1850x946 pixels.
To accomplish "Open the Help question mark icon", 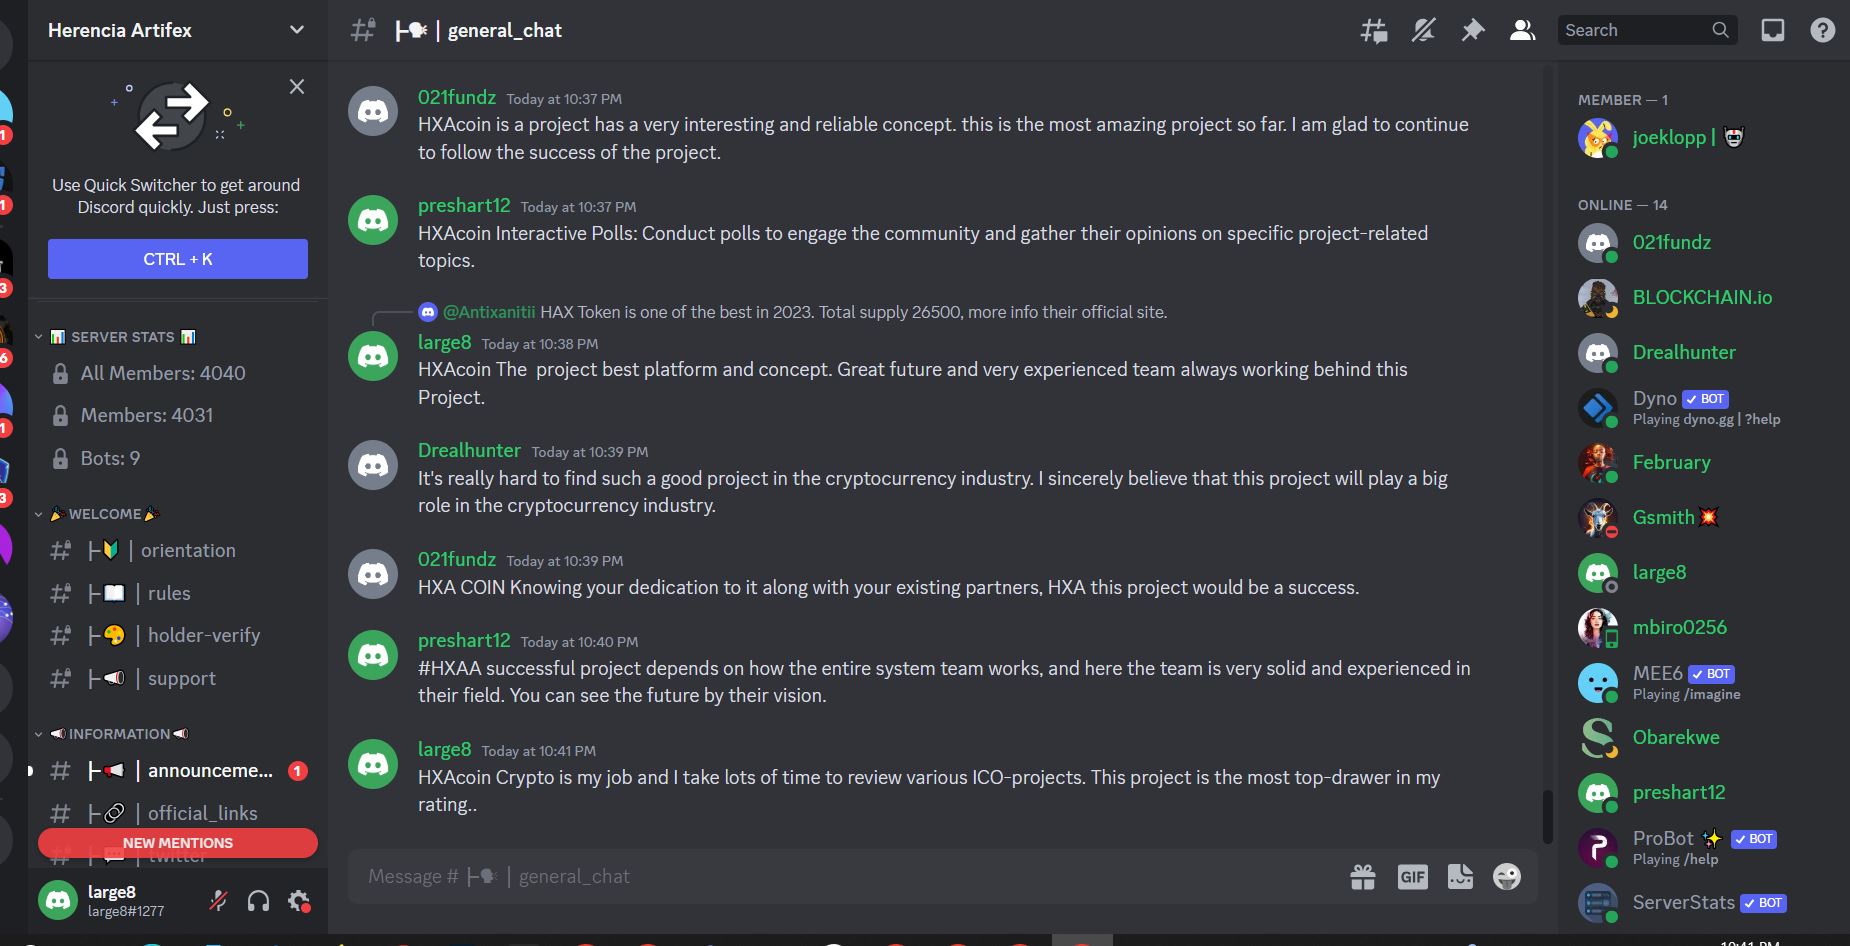I will pyautogui.click(x=1823, y=31).
